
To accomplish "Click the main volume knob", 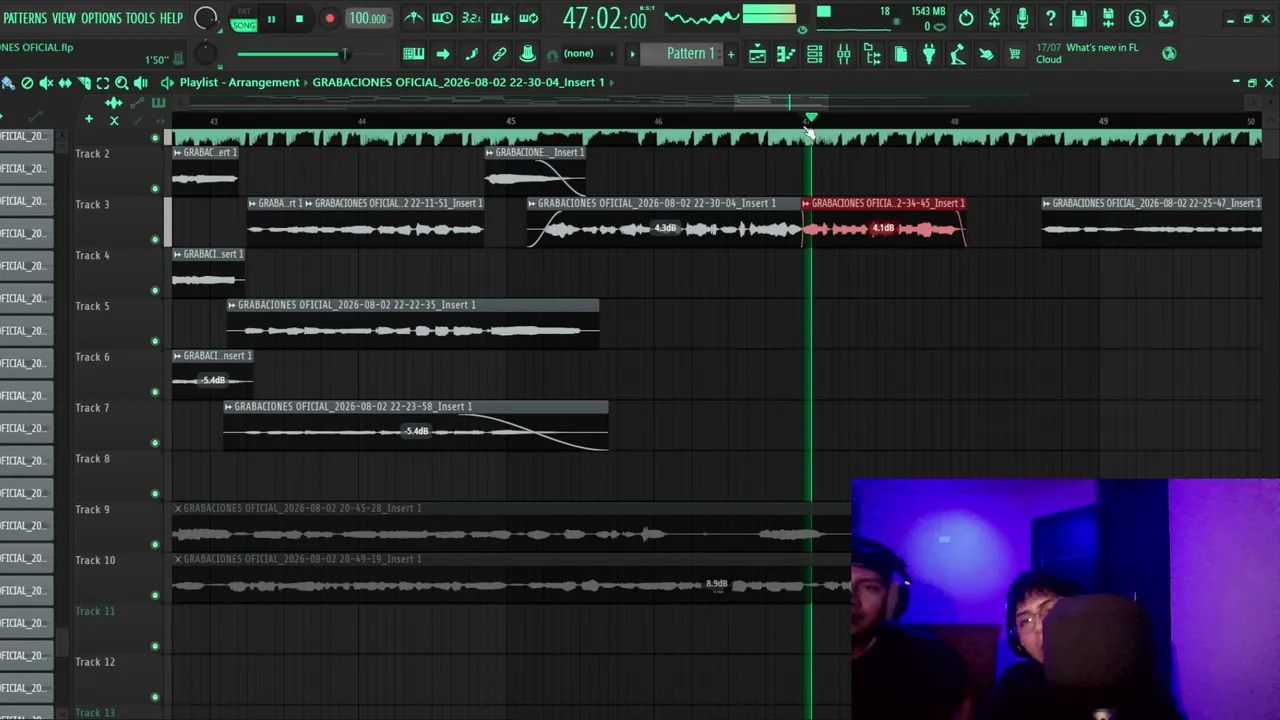I will click(x=205, y=18).
